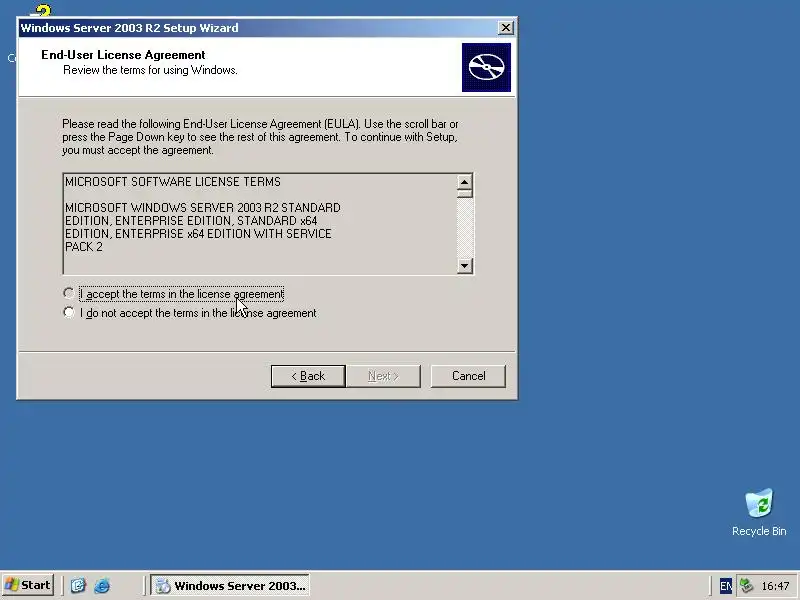
Task: Click the setup CD icon in the header
Action: [x=486, y=67]
